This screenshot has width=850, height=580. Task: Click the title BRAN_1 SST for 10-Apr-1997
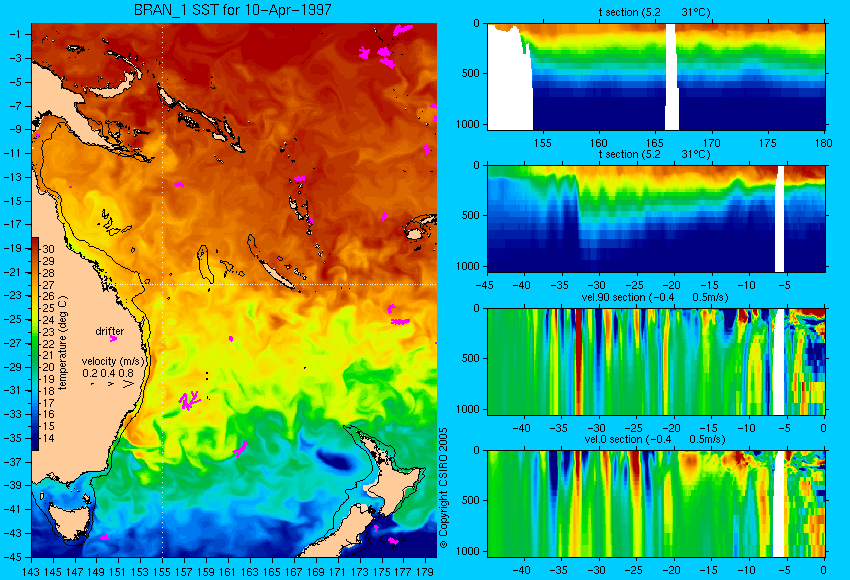(232, 10)
